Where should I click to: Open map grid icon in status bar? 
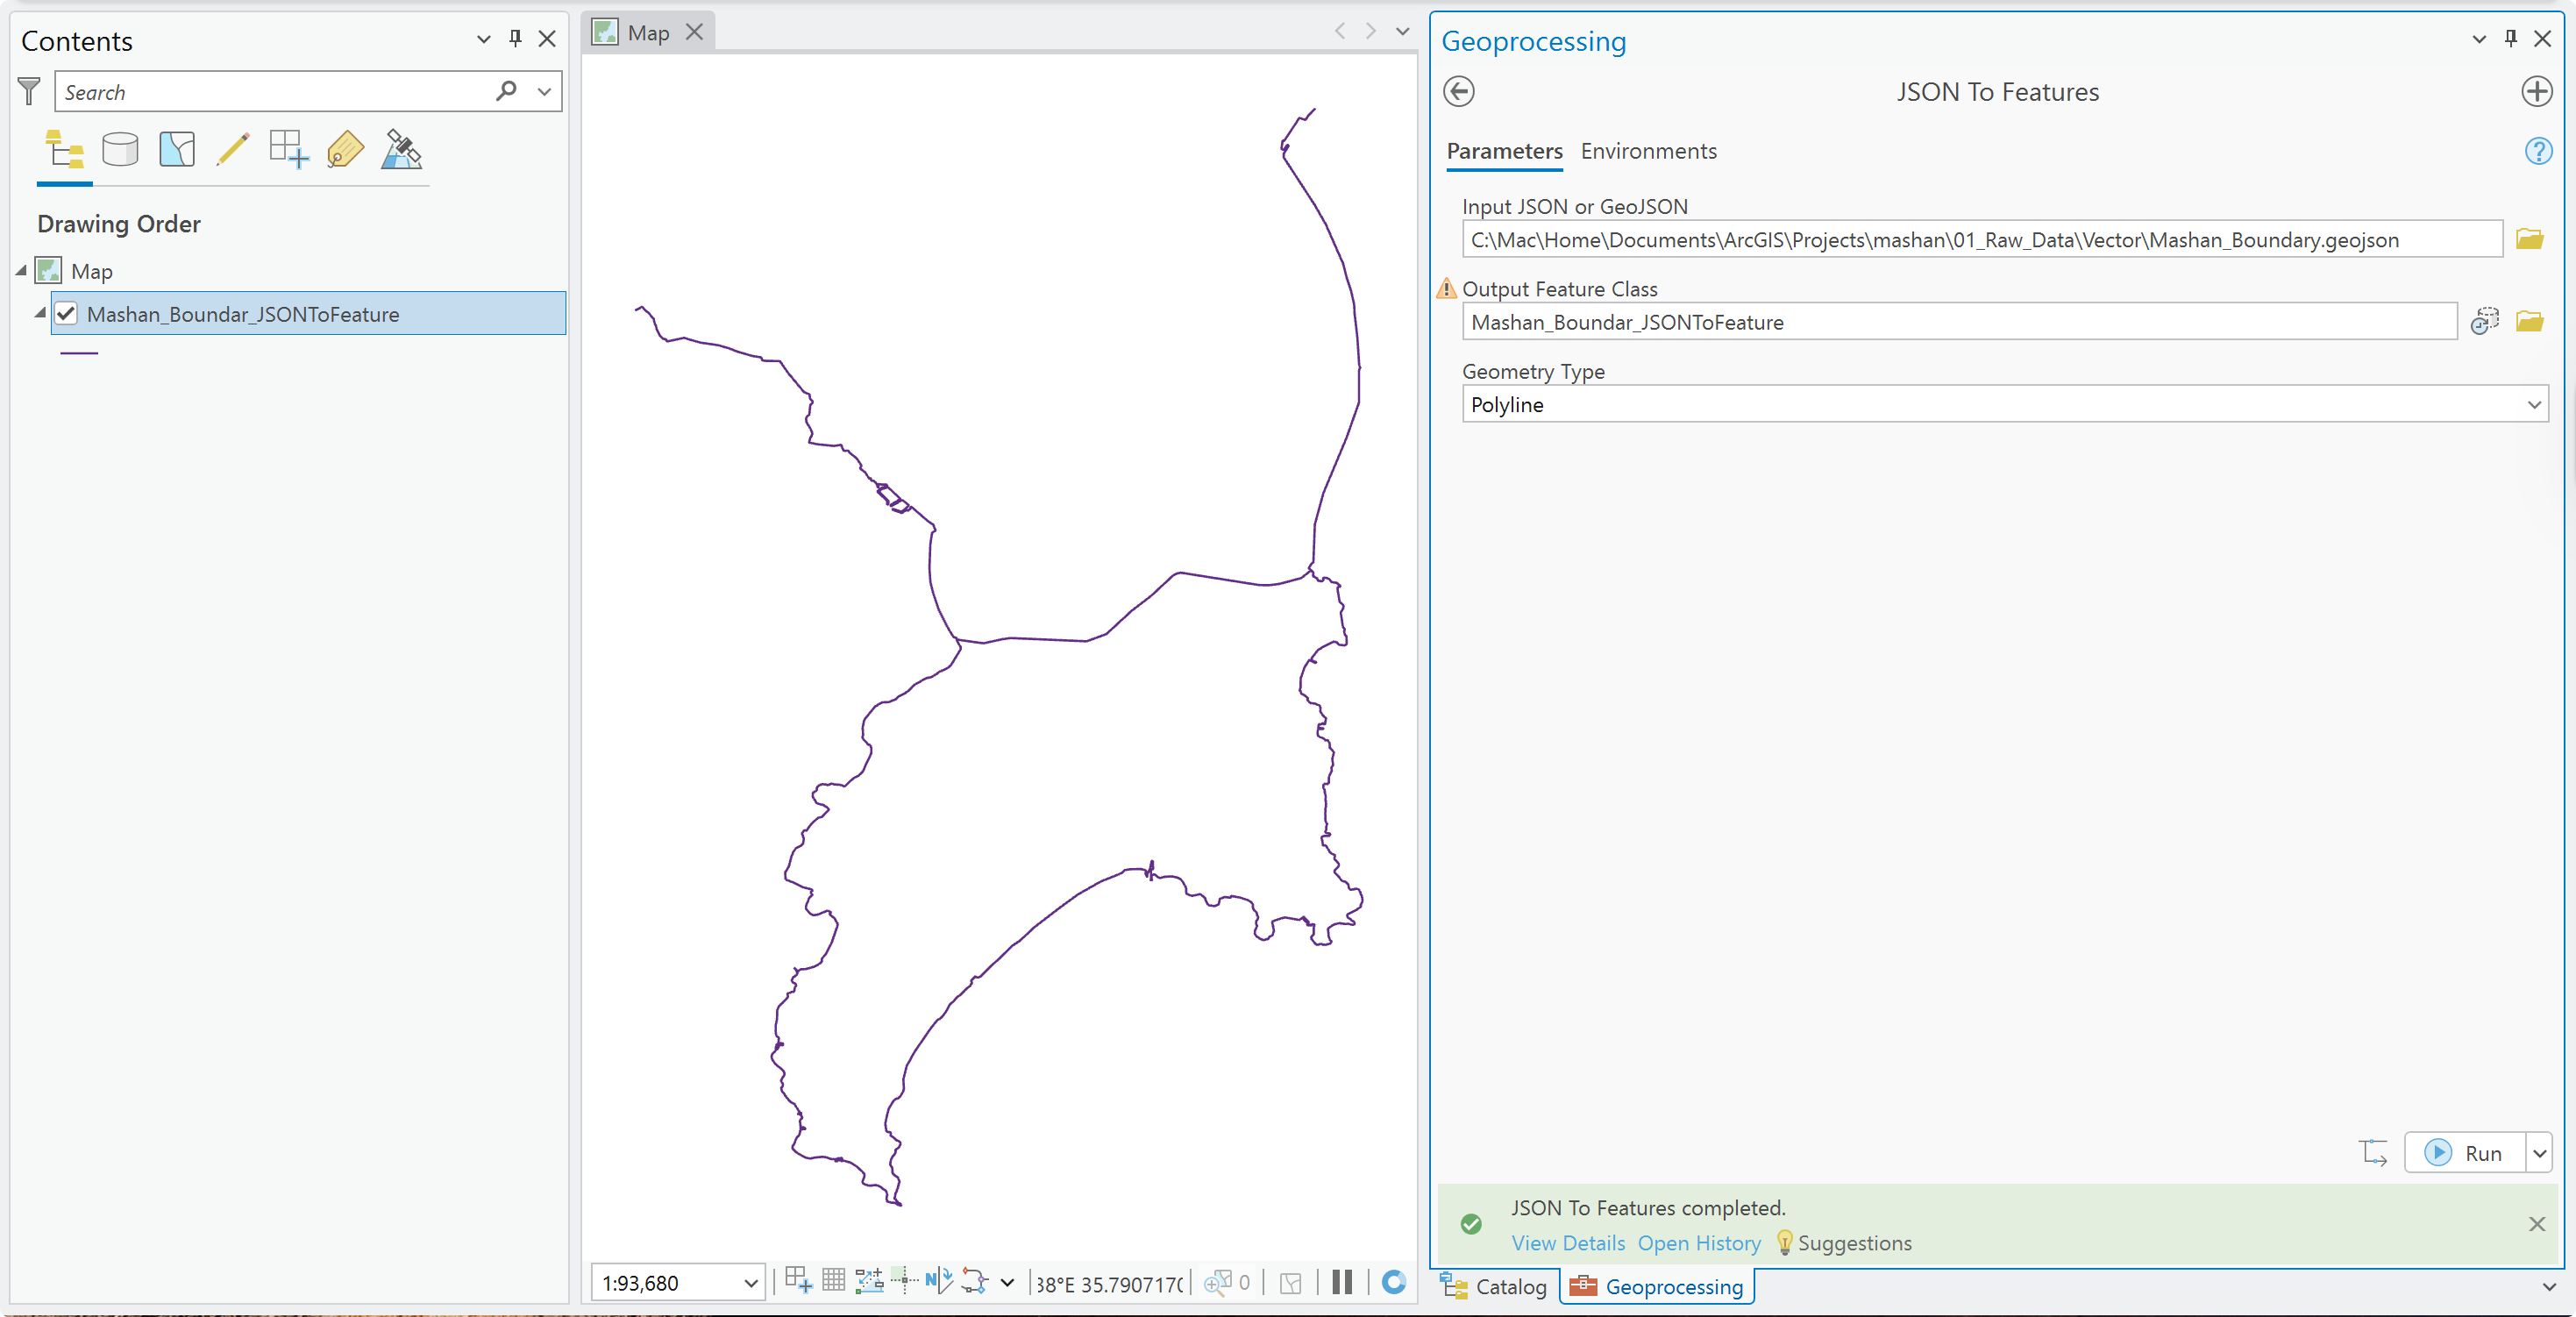click(x=833, y=1281)
